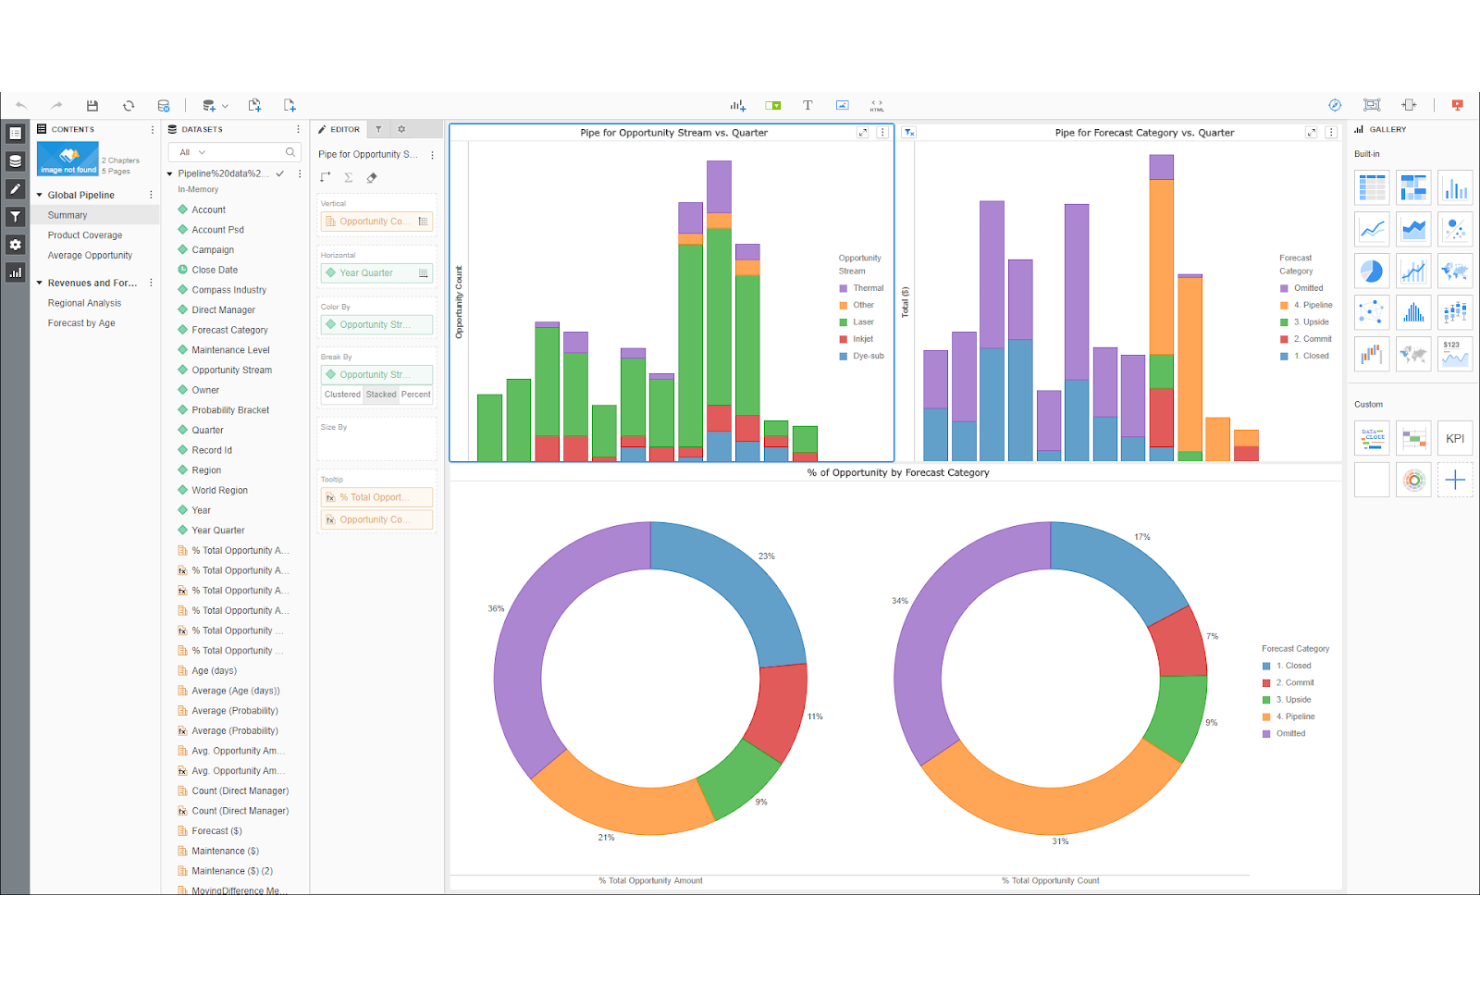
Task: Click the Text box insert icon
Action: point(807,105)
